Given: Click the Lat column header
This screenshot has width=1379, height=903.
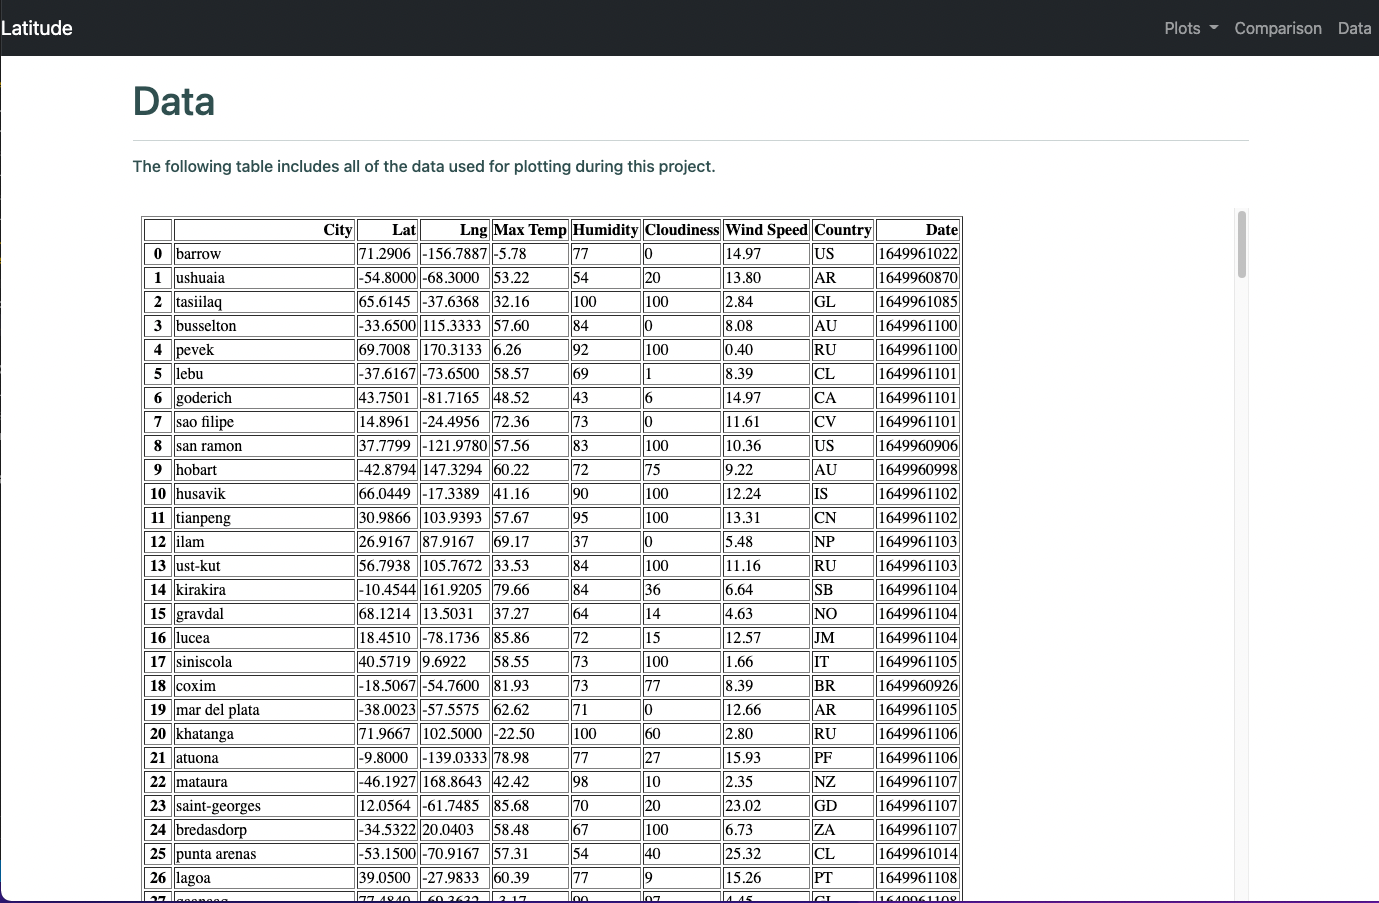Looking at the screenshot, I should [x=387, y=230].
